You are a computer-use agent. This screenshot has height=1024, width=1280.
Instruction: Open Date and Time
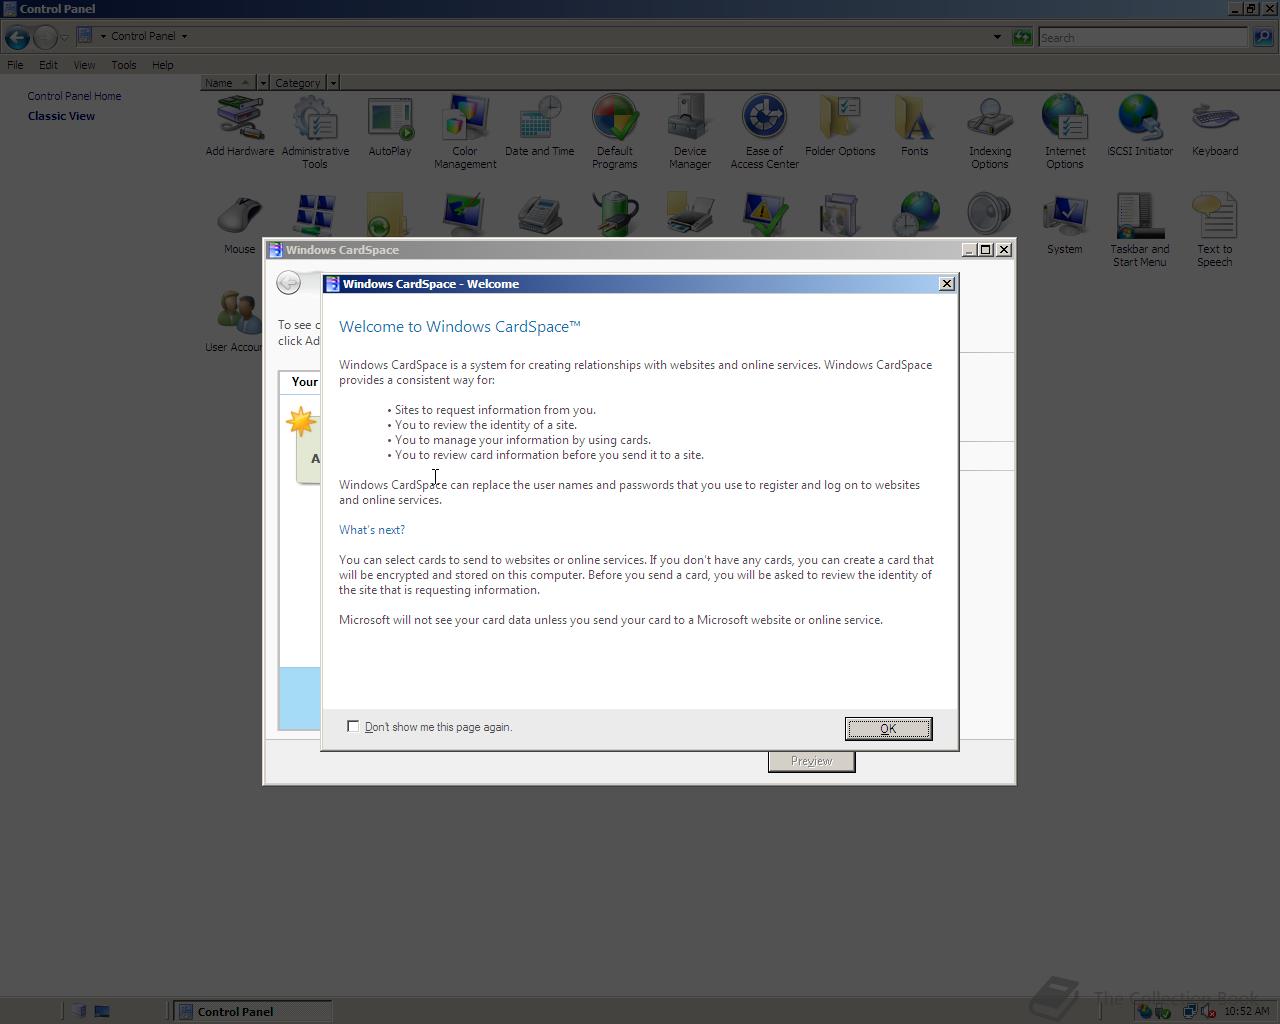tap(540, 127)
